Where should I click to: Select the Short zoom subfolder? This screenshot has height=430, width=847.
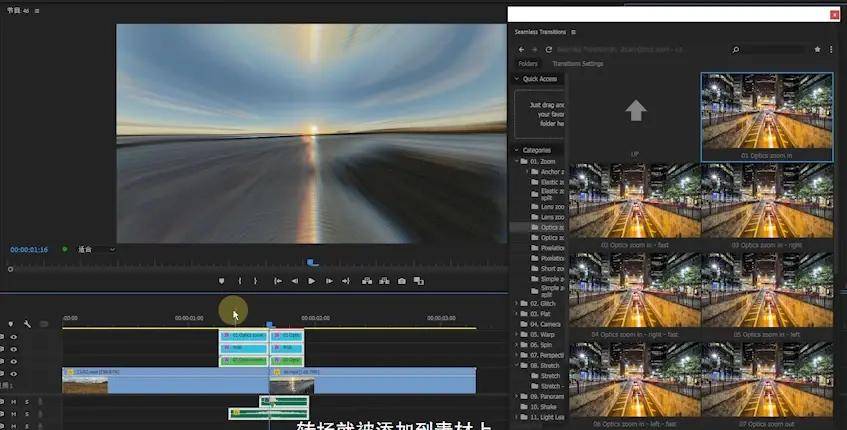(x=547, y=268)
